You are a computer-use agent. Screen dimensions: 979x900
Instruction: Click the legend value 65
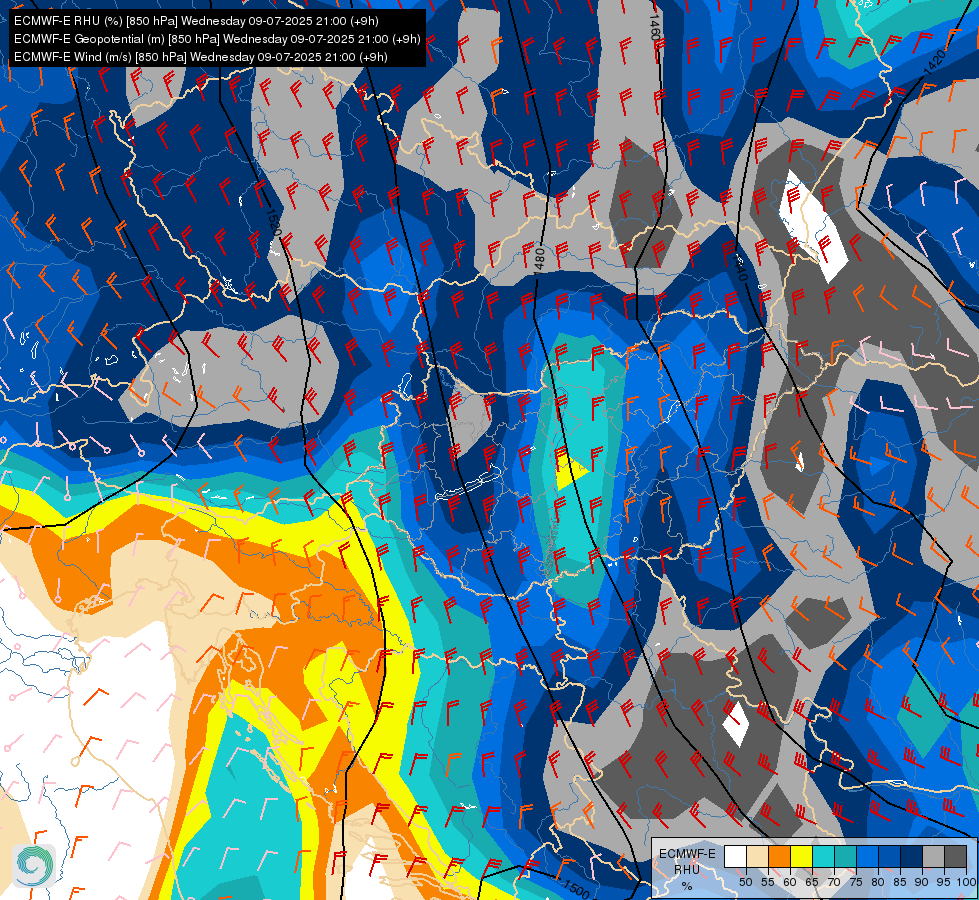[x=812, y=882]
